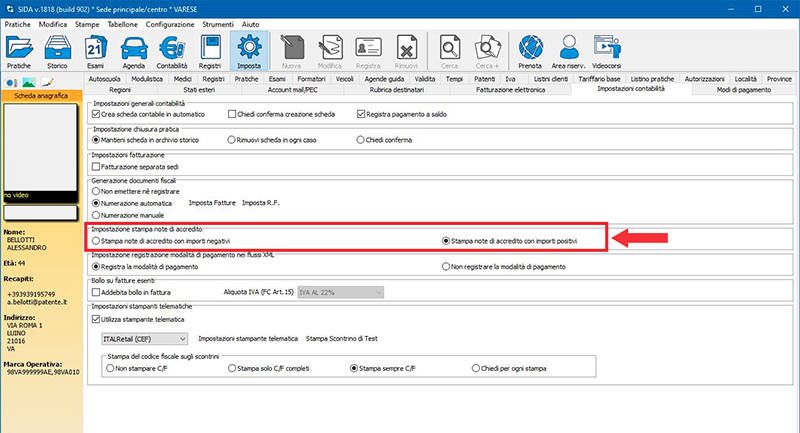This screenshot has height=433, width=800.
Task: Check Addebita bollo in fattura
Action: coord(97,293)
